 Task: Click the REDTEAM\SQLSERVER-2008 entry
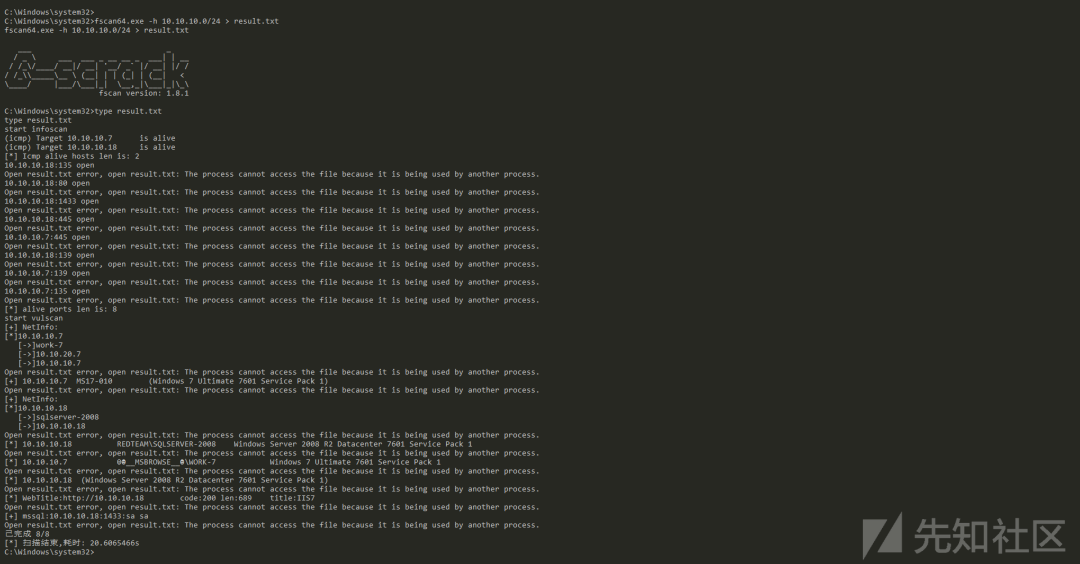[166, 444]
